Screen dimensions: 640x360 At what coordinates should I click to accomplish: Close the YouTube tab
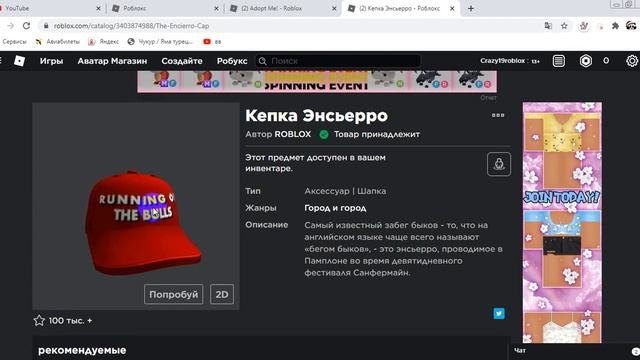tap(98, 8)
